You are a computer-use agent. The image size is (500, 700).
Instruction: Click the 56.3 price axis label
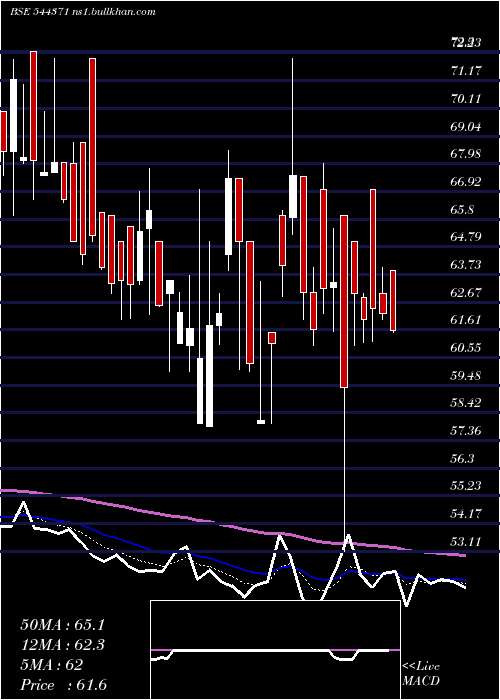462,458
